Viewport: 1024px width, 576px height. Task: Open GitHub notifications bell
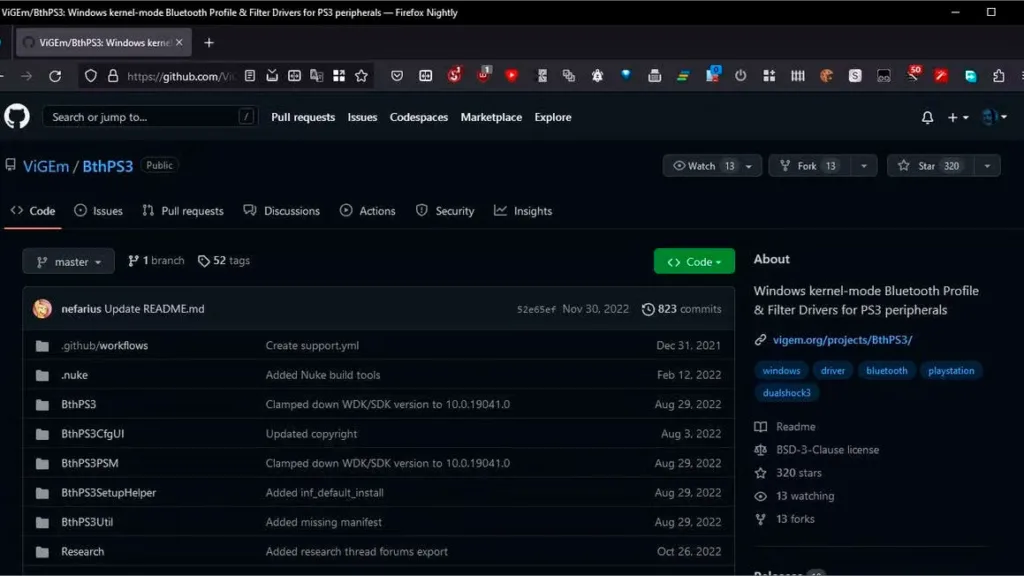(927, 118)
